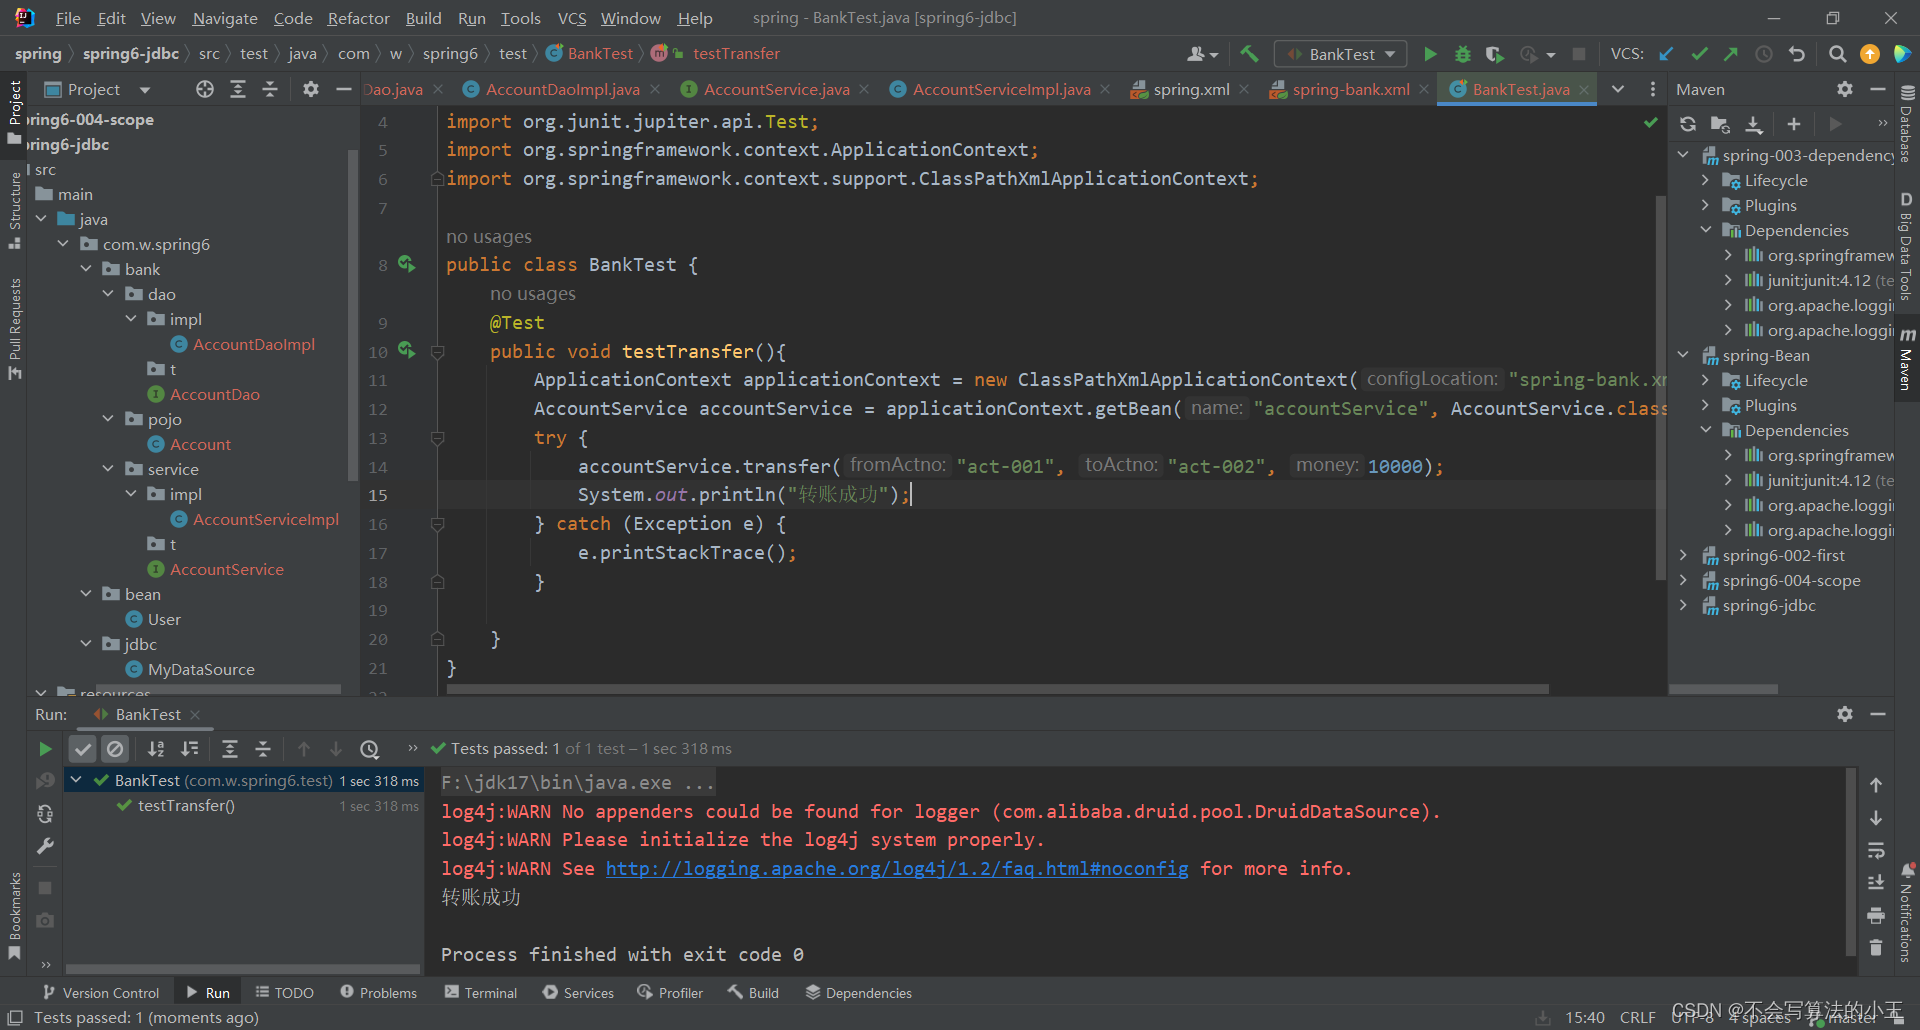1920x1030 pixels.
Task: Click the run gutter icon beside class BankTest
Action: pos(406,264)
